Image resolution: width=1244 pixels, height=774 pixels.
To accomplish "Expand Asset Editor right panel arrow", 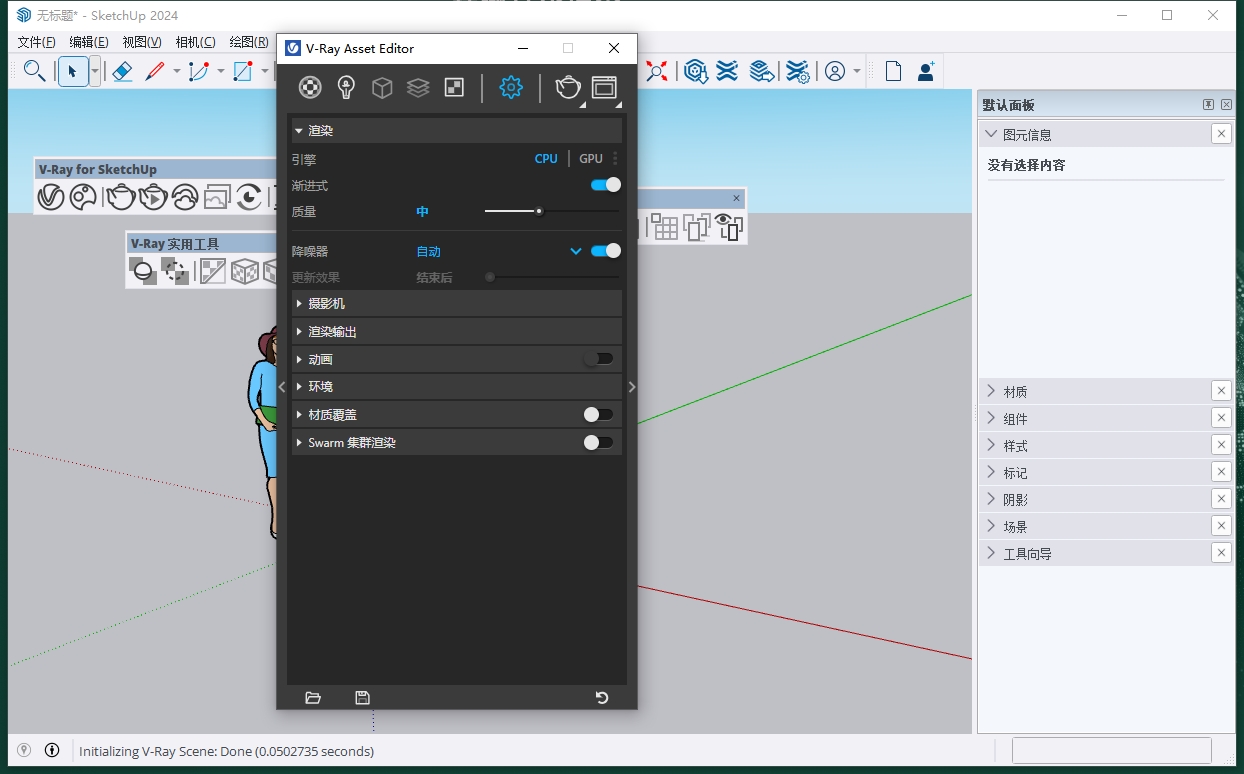I will pos(631,387).
